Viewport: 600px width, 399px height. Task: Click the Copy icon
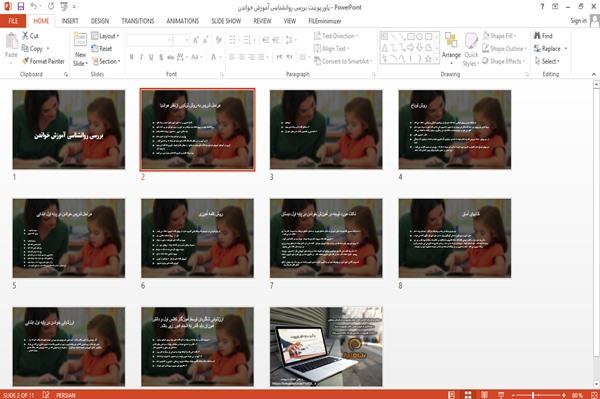pos(25,48)
